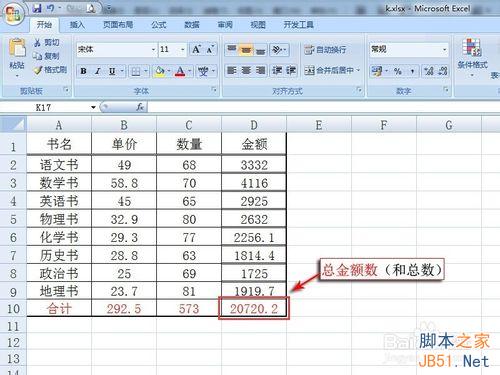Decrease font size with the small A
Viewport: 500px width, 375px height.
pyautogui.click(x=210, y=50)
